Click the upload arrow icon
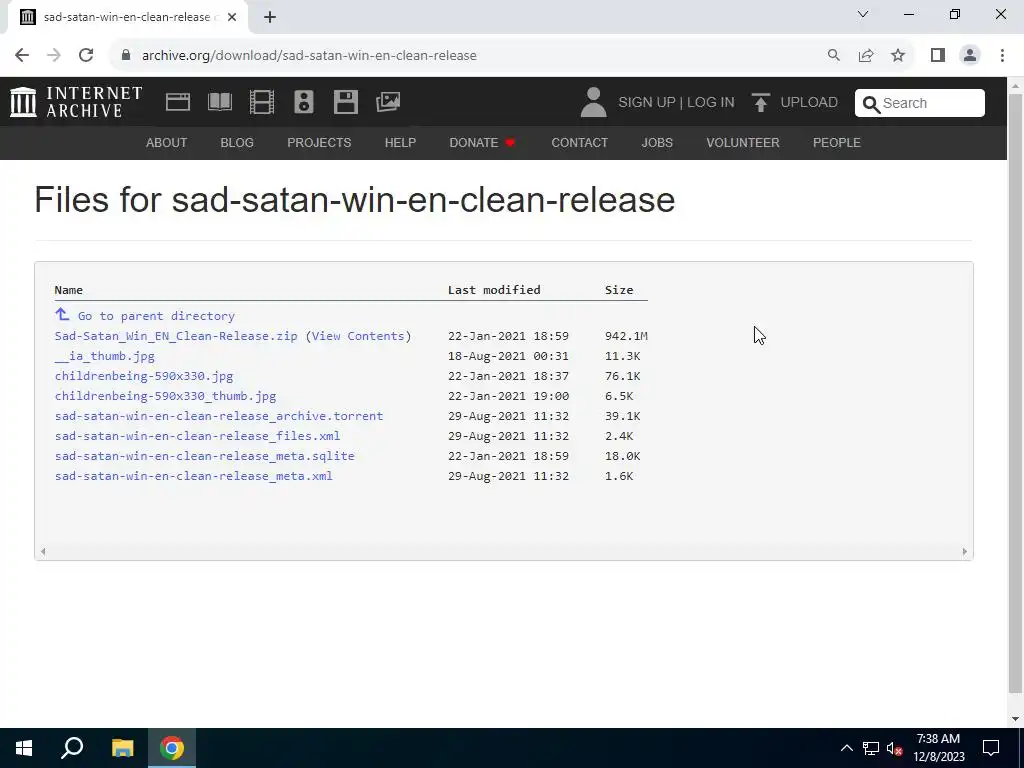This screenshot has height=768, width=1024. [x=760, y=103]
